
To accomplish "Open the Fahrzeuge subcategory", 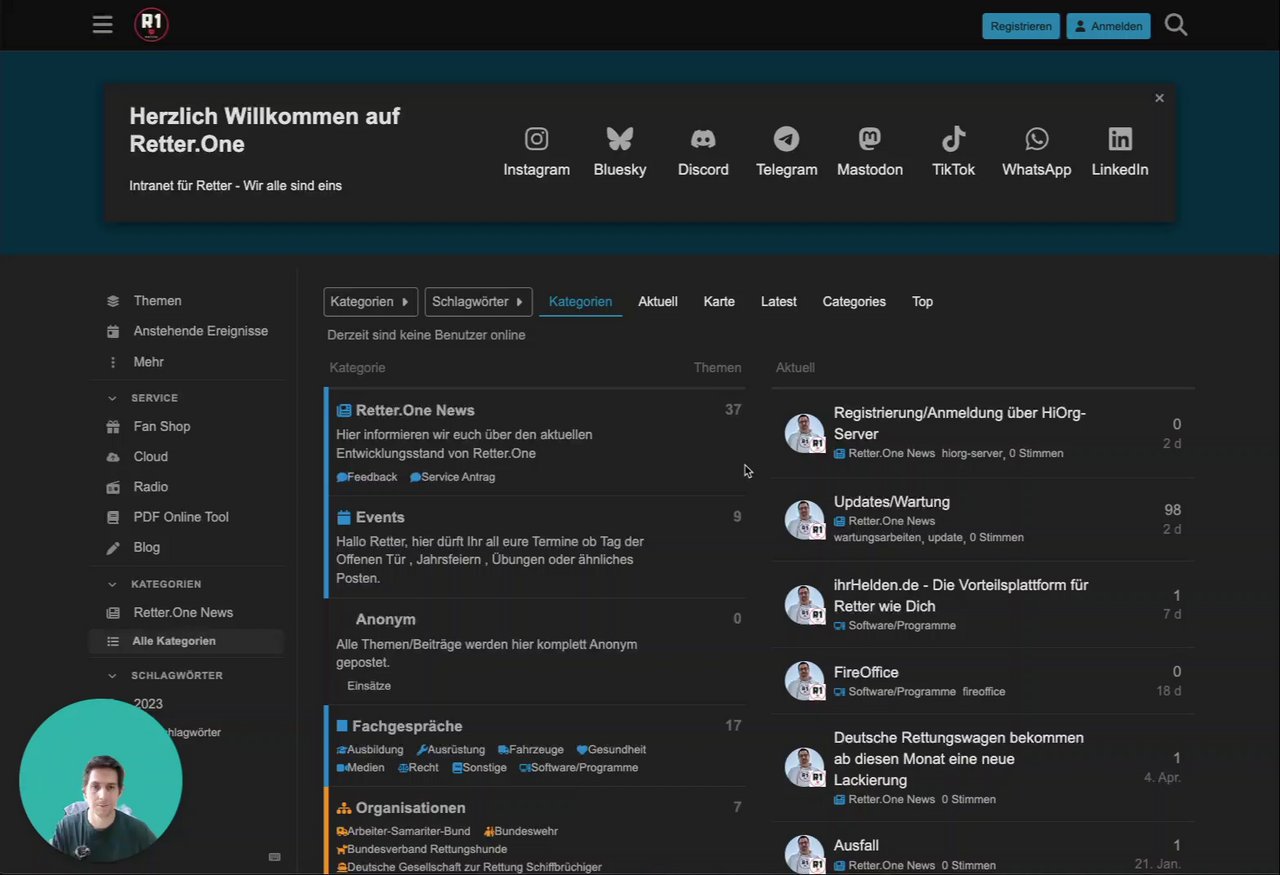I will click(x=531, y=750).
